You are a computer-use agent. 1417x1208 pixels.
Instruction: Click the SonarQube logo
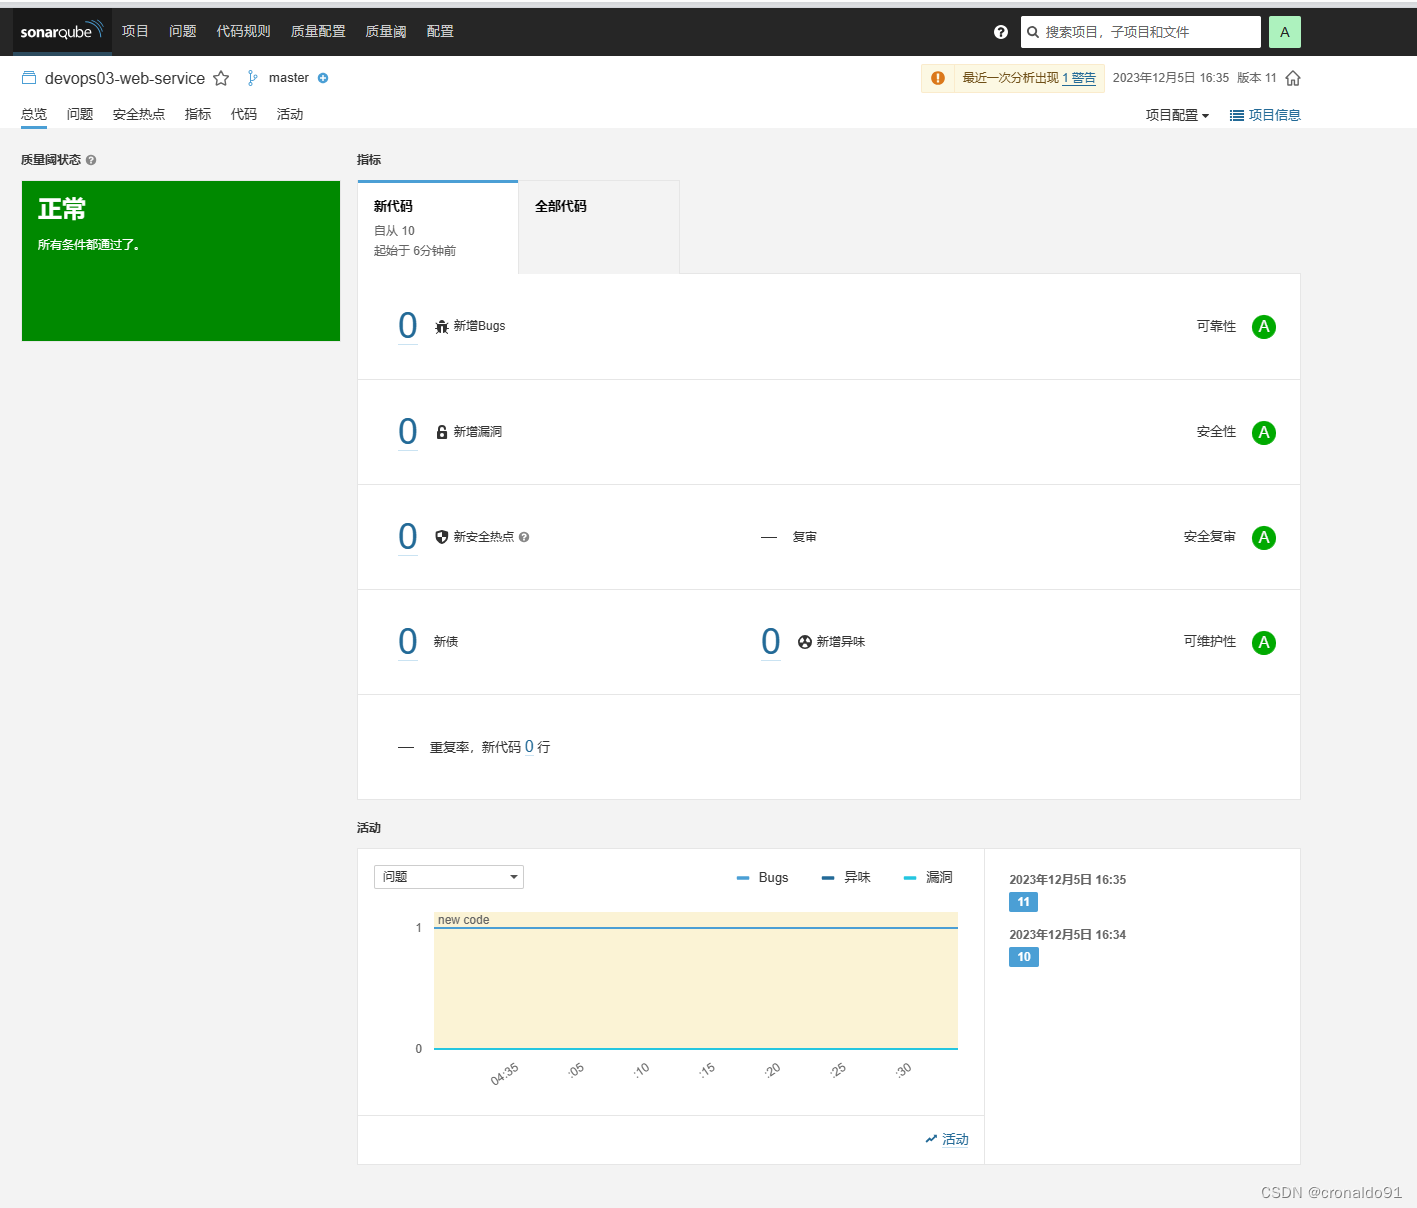(x=62, y=31)
